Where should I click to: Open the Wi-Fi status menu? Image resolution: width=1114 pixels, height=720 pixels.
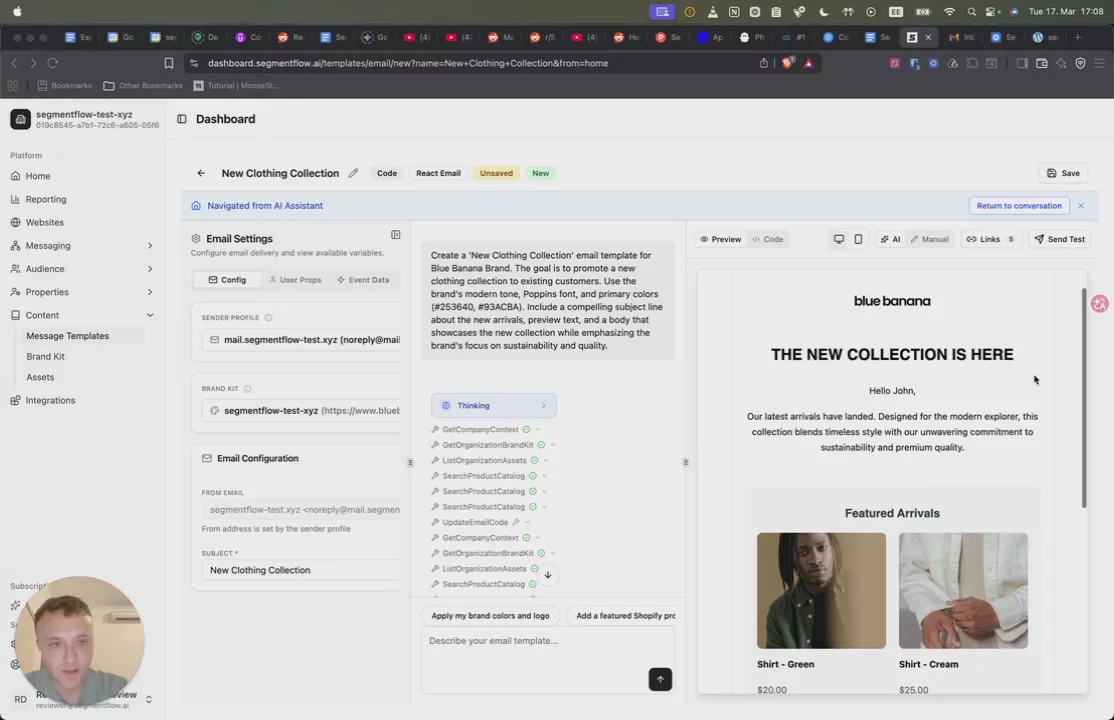coord(949,11)
